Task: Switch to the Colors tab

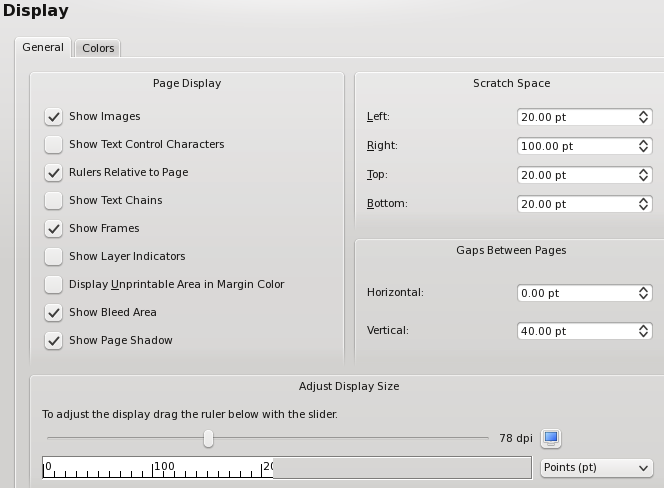Action: tap(98, 48)
